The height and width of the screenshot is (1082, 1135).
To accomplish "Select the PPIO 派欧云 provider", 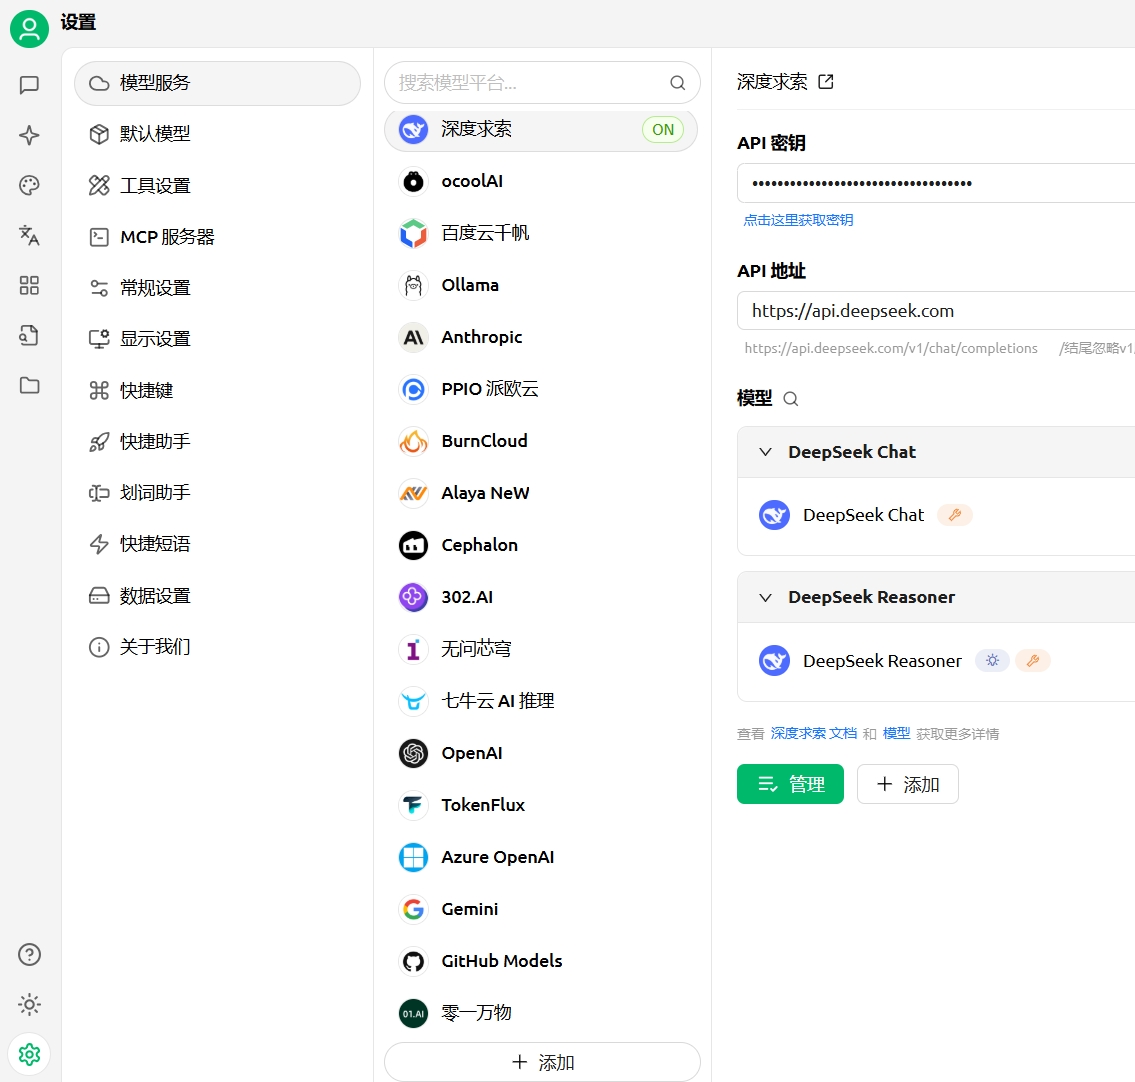I will tap(541, 389).
